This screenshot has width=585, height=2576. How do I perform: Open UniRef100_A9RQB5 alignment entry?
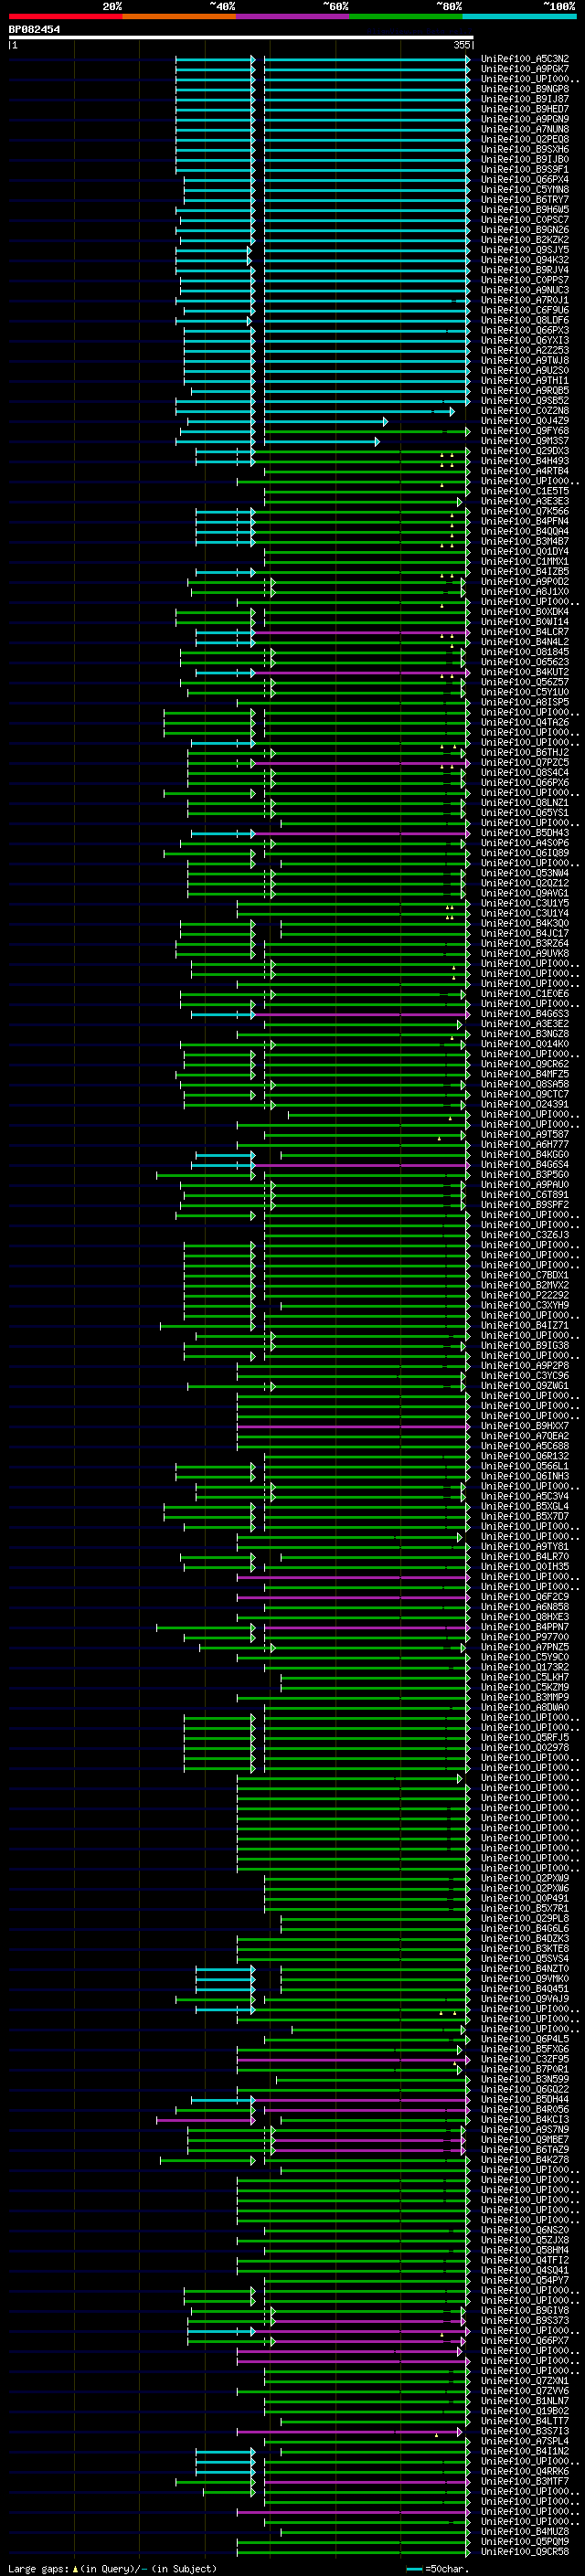(x=525, y=391)
